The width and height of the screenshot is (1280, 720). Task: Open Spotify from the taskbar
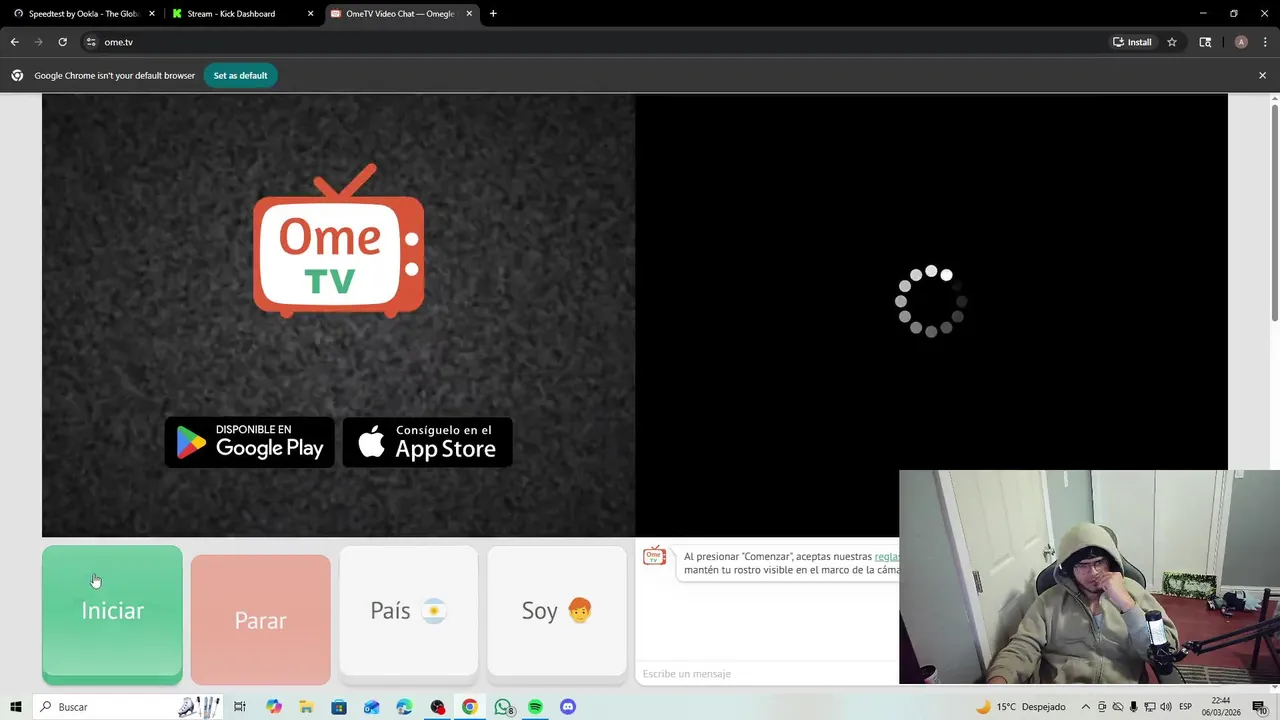[535, 707]
